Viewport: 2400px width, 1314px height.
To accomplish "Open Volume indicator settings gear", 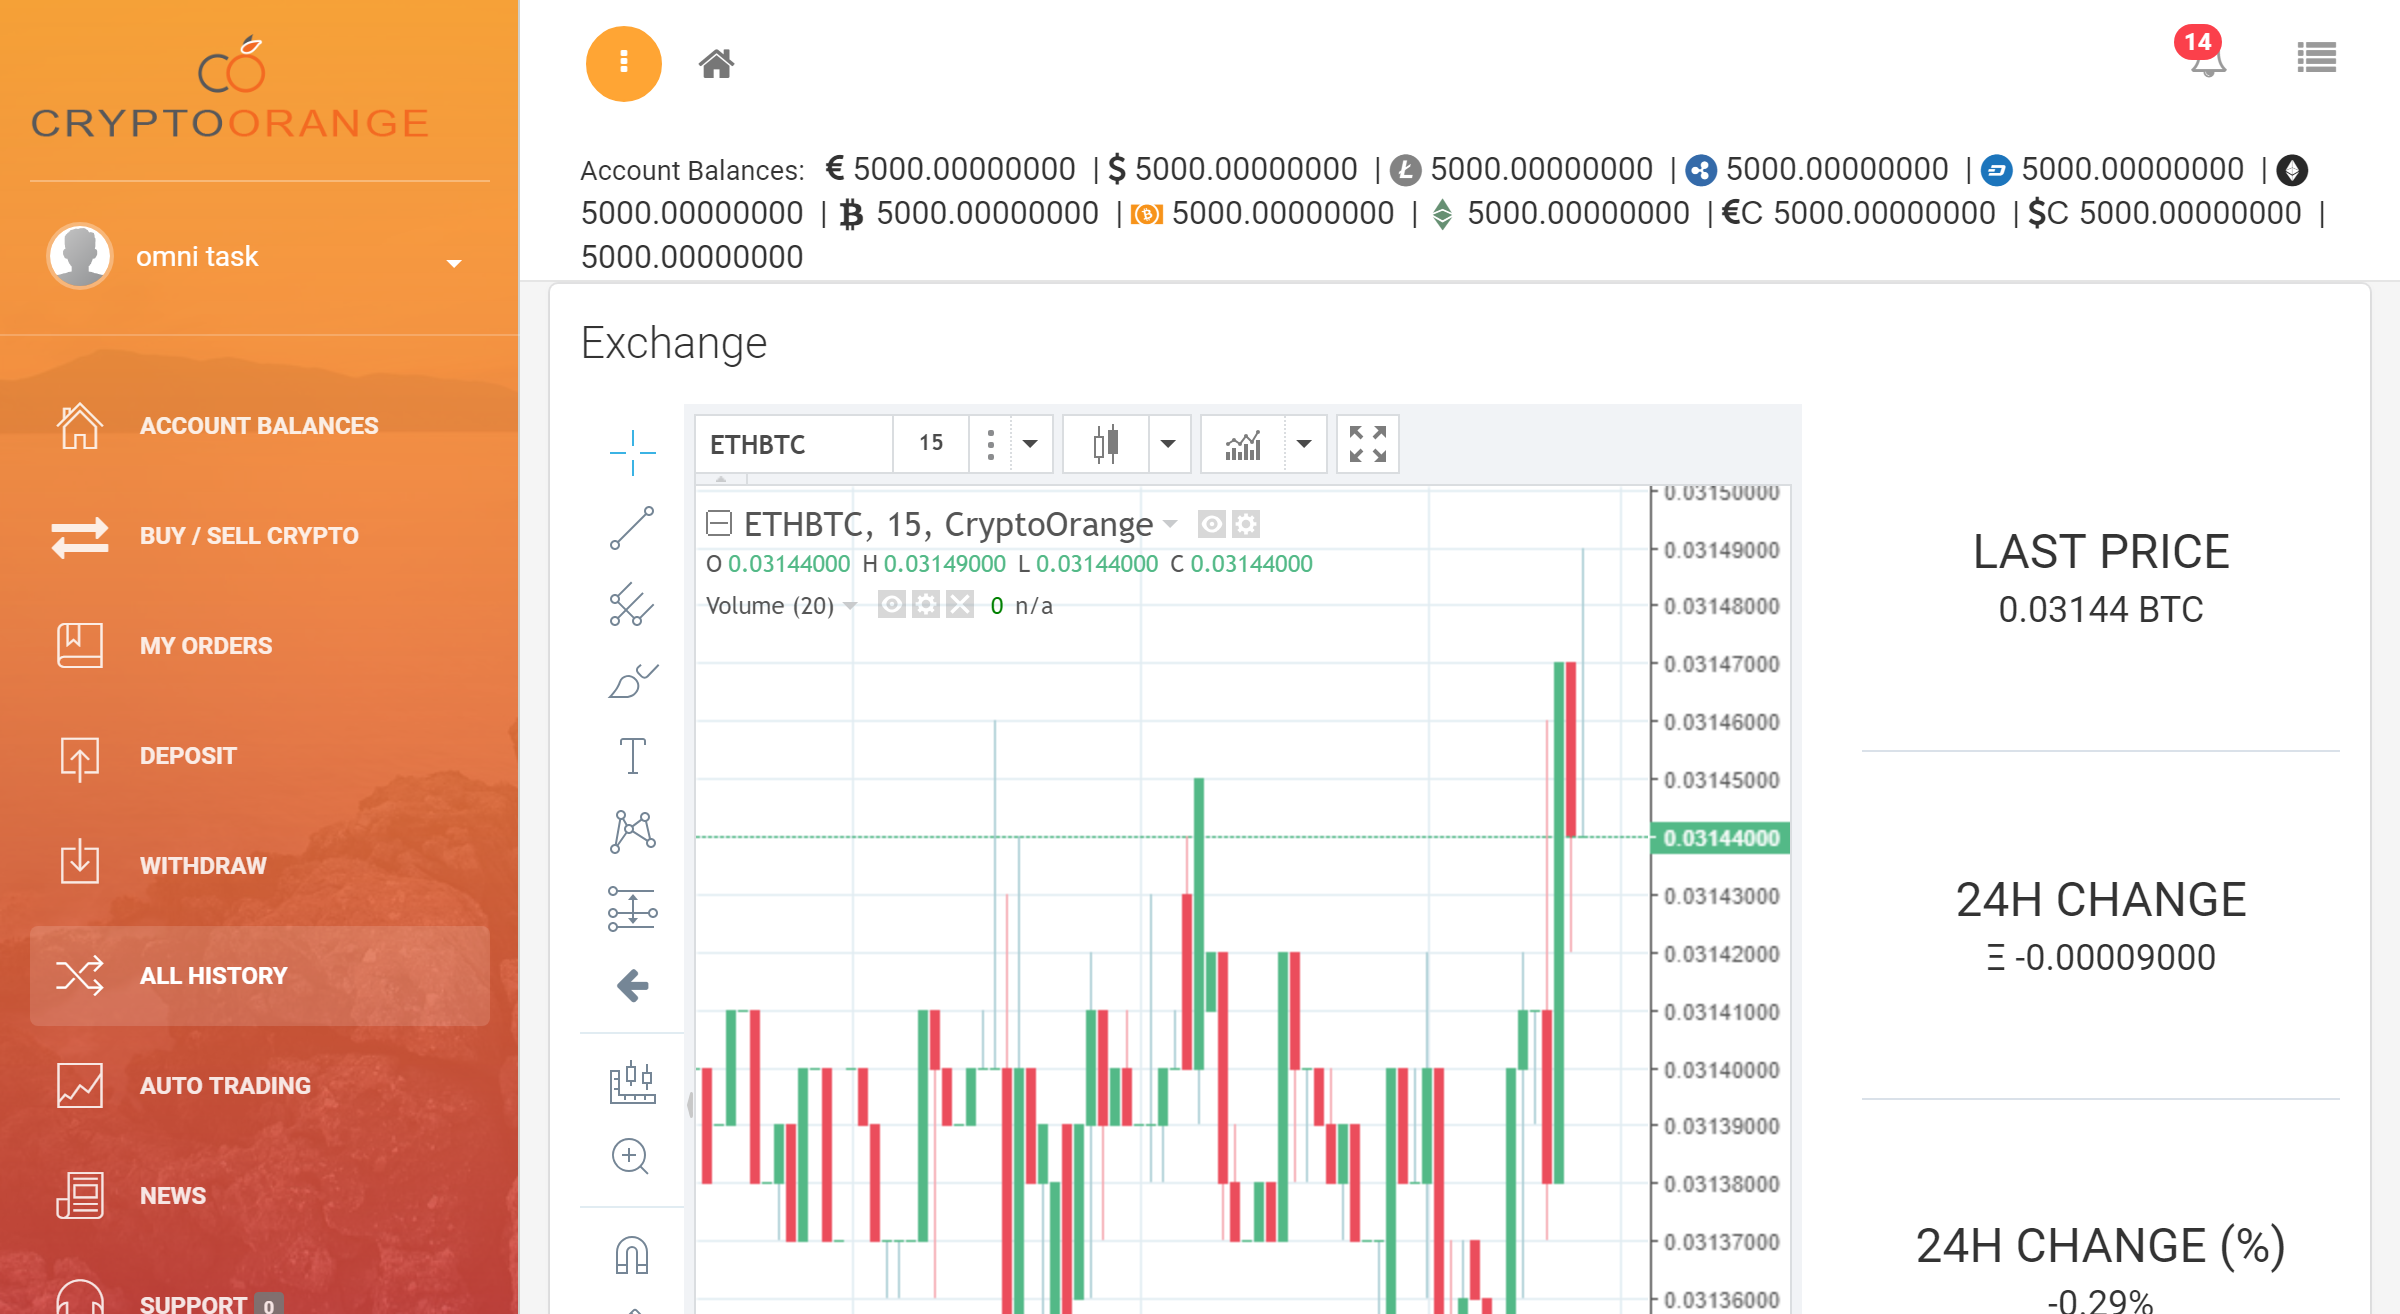I will point(926,605).
